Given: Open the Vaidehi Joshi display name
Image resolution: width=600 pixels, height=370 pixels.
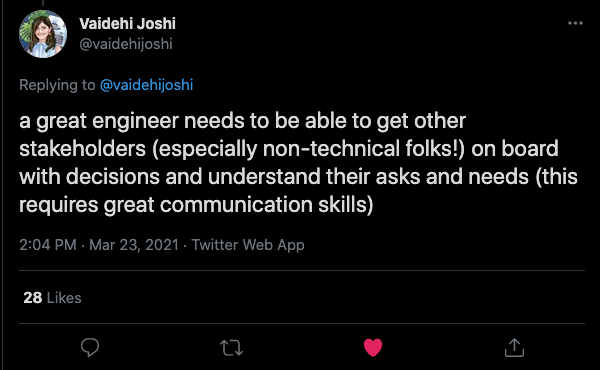Looking at the screenshot, I should click(x=127, y=24).
